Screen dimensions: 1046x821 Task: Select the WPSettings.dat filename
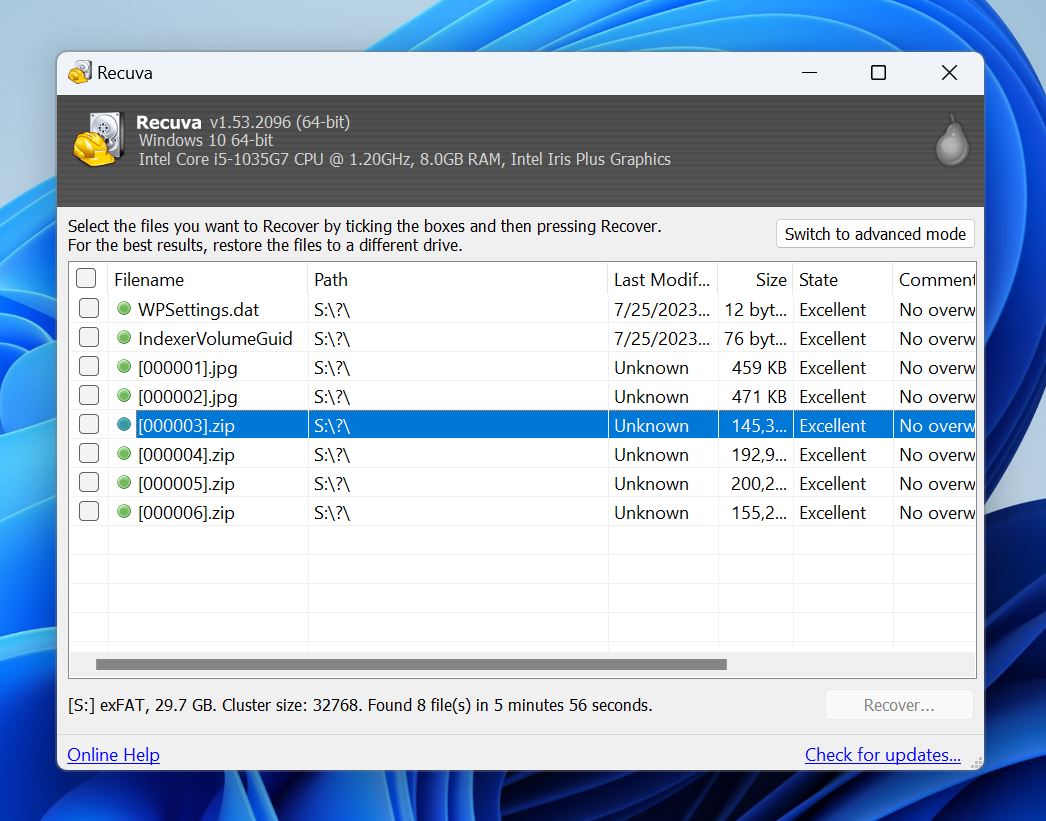coord(198,309)
